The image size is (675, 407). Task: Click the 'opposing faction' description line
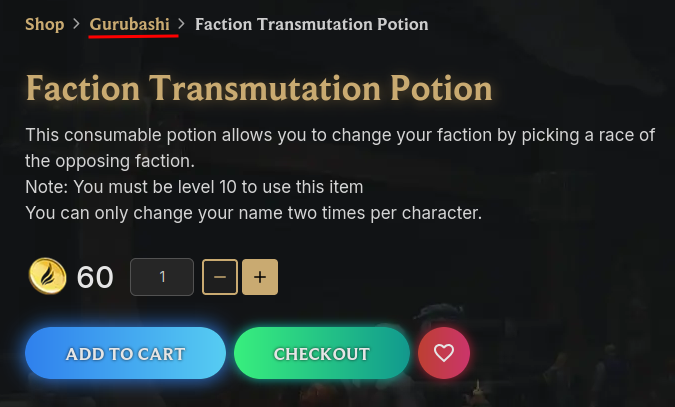[x=110, y=161]
